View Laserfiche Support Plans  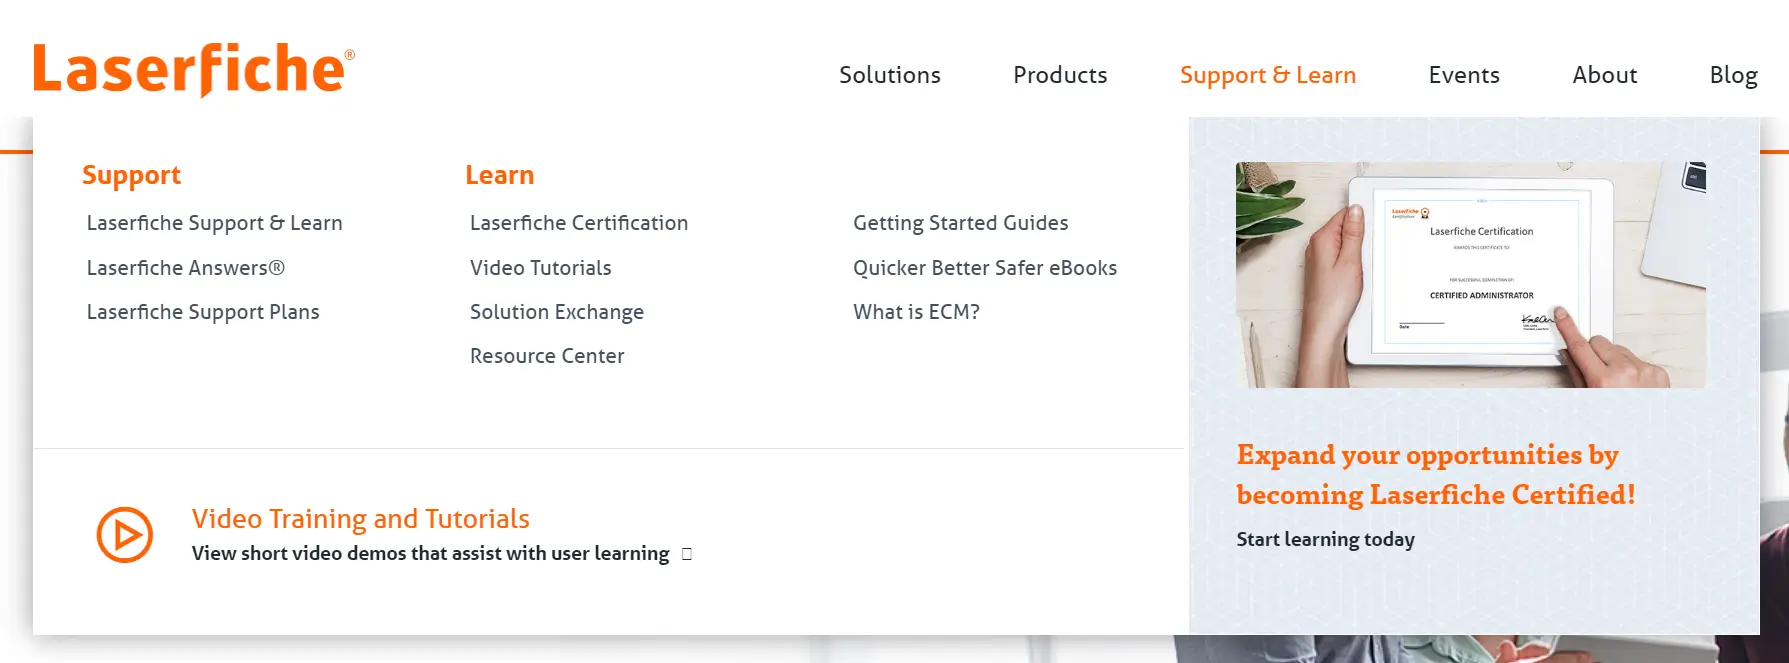point(203,311)
